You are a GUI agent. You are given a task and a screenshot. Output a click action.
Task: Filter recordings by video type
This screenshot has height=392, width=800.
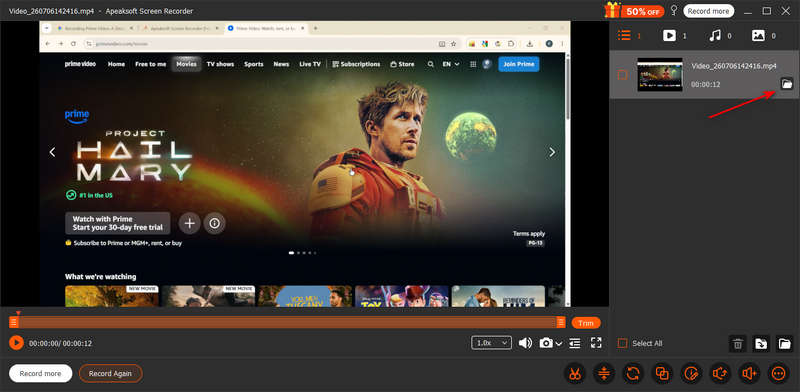(669, 35)
